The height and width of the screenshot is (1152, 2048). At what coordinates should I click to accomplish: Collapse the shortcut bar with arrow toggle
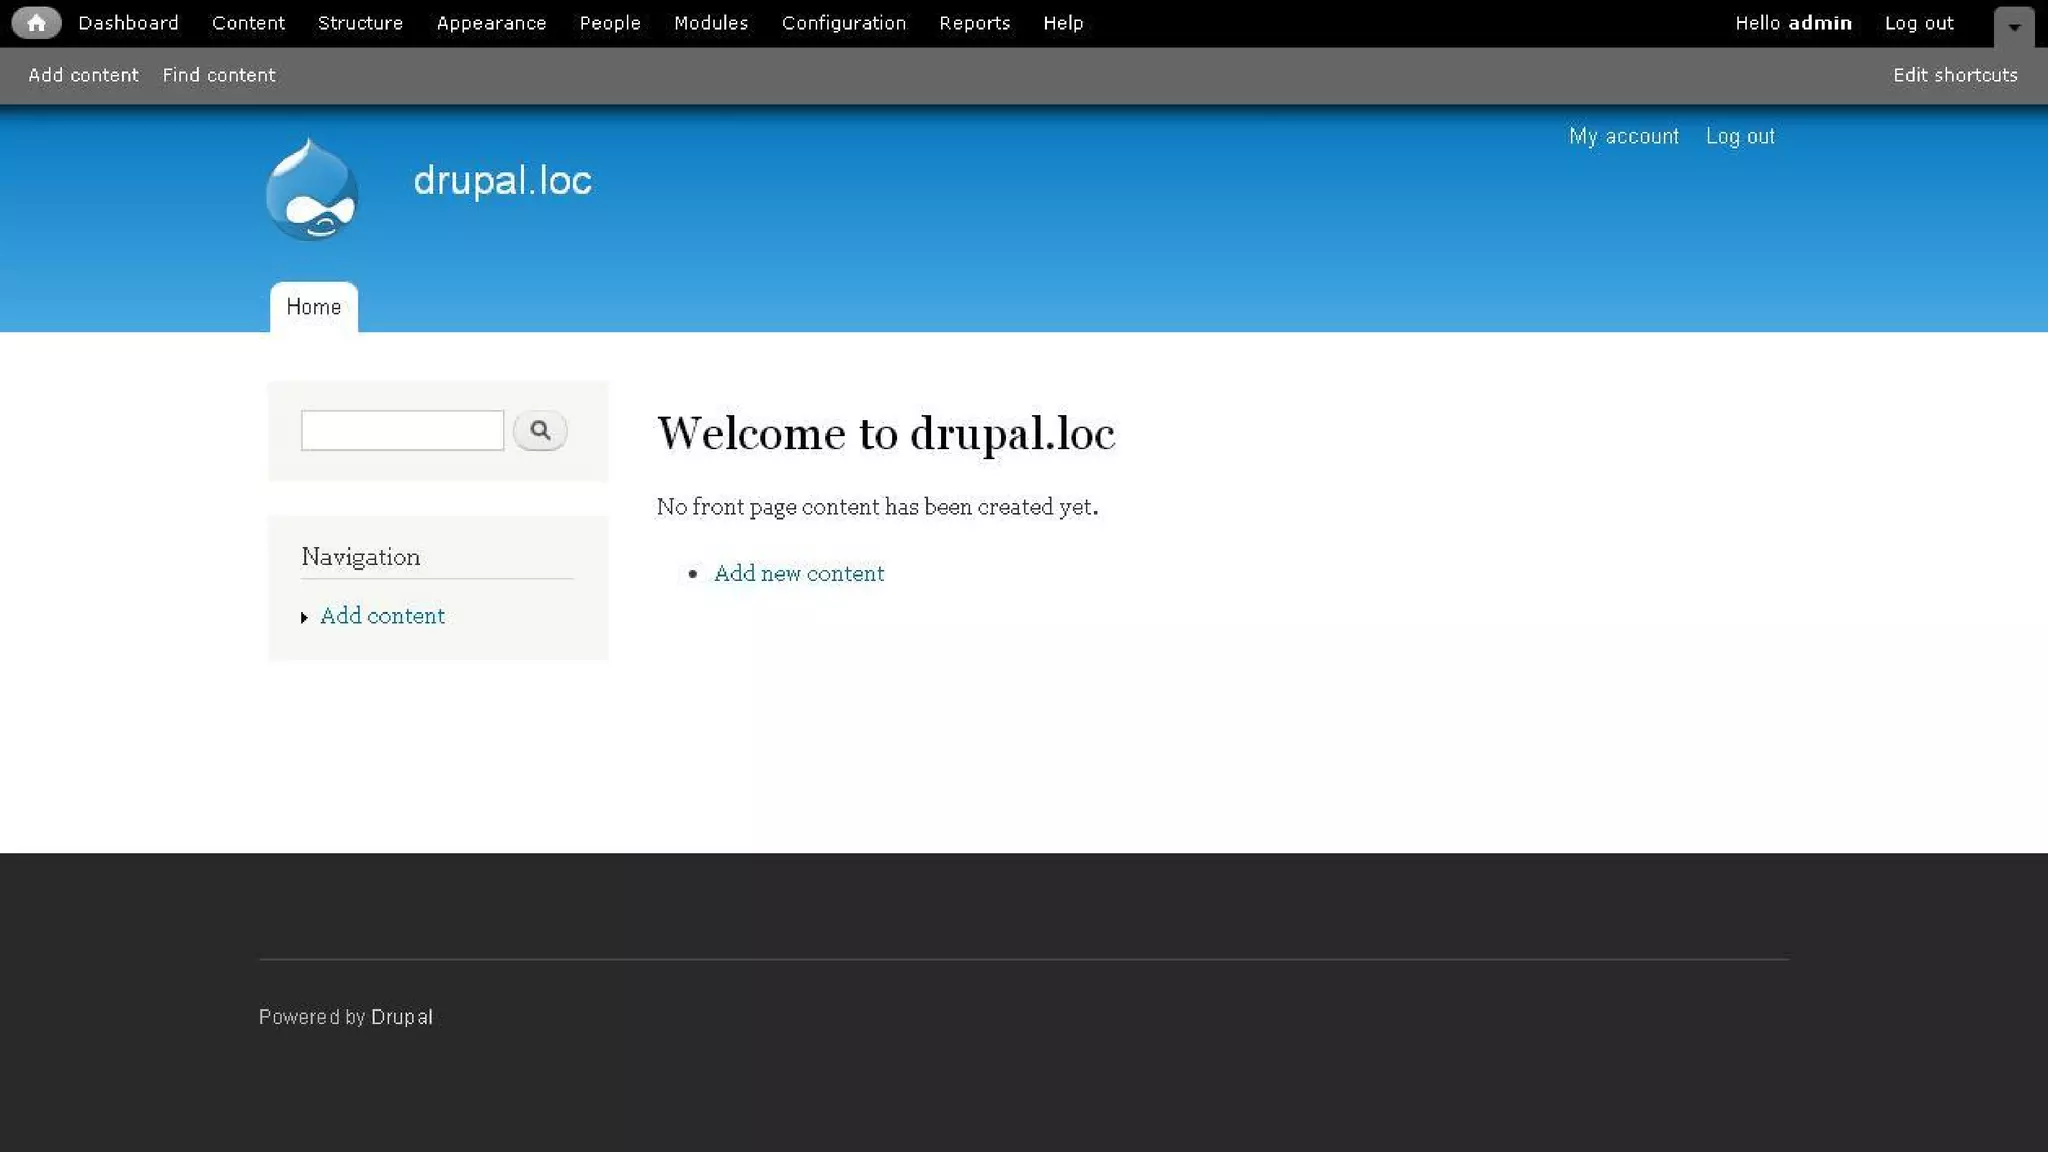pyautogui.click(x=2014, y=27)
